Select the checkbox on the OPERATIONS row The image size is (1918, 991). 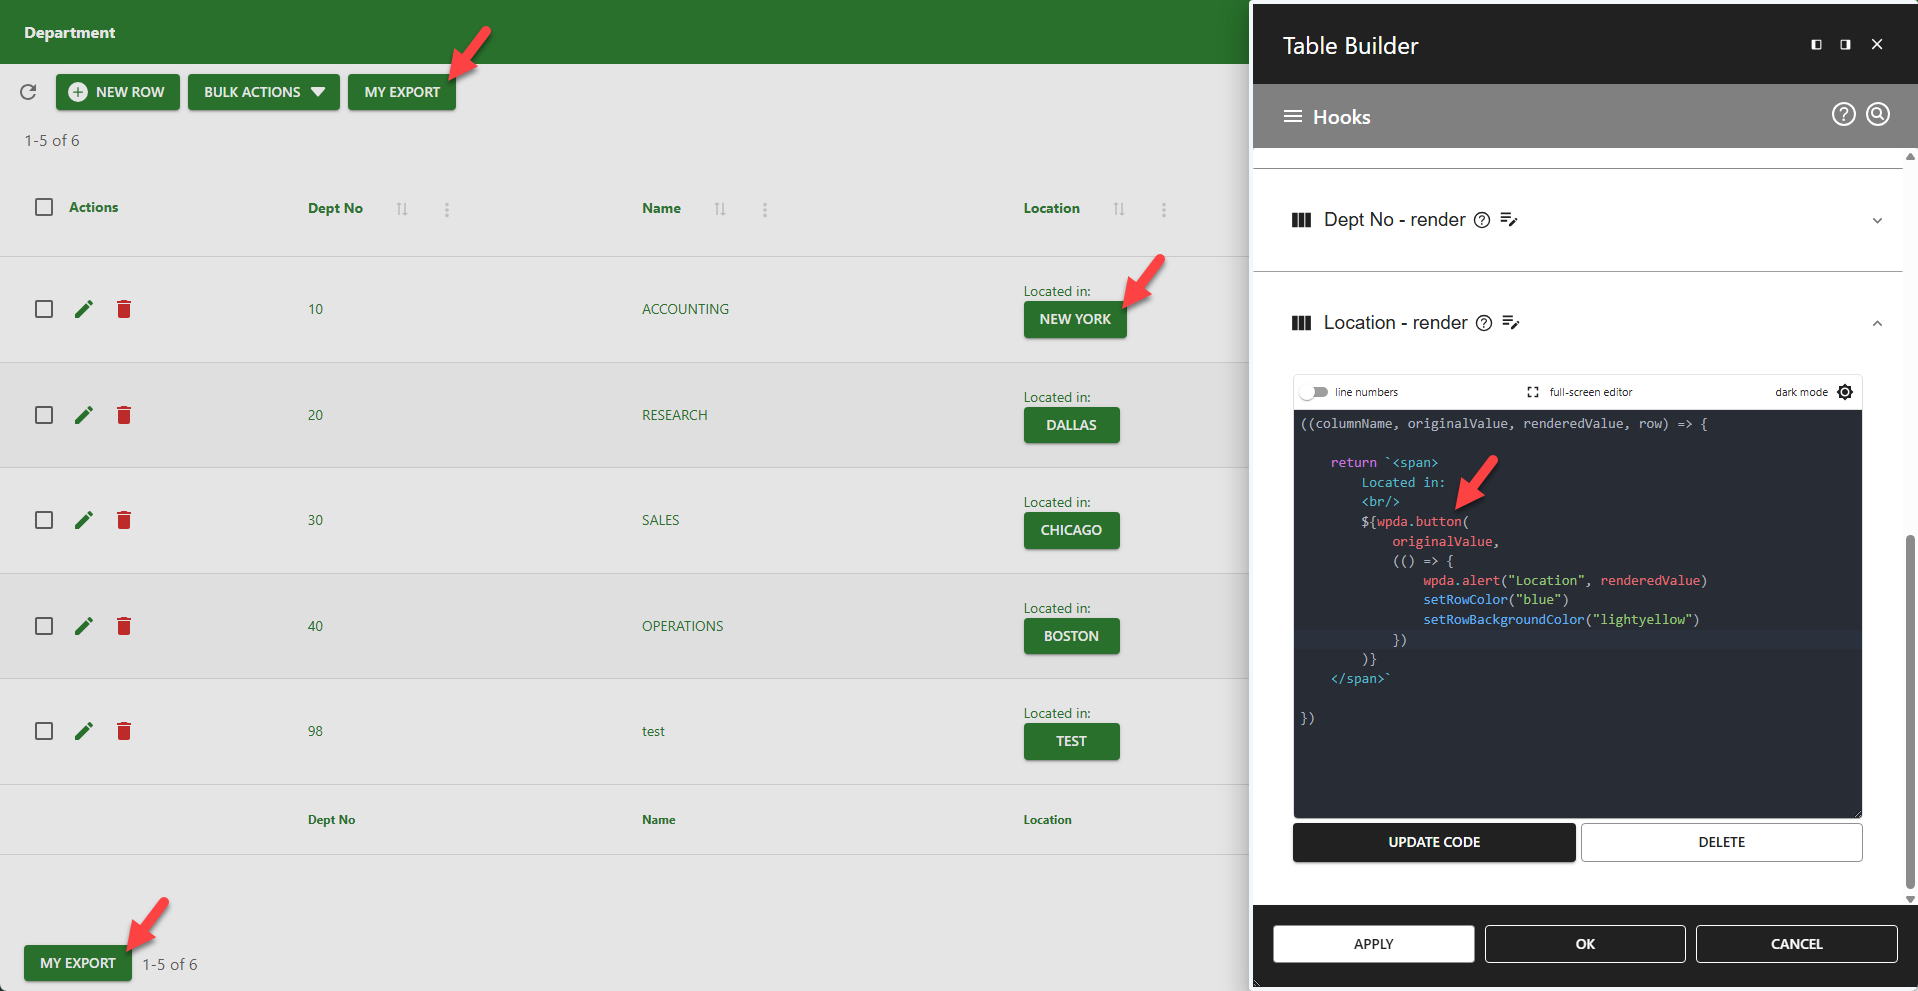point(44,626)
